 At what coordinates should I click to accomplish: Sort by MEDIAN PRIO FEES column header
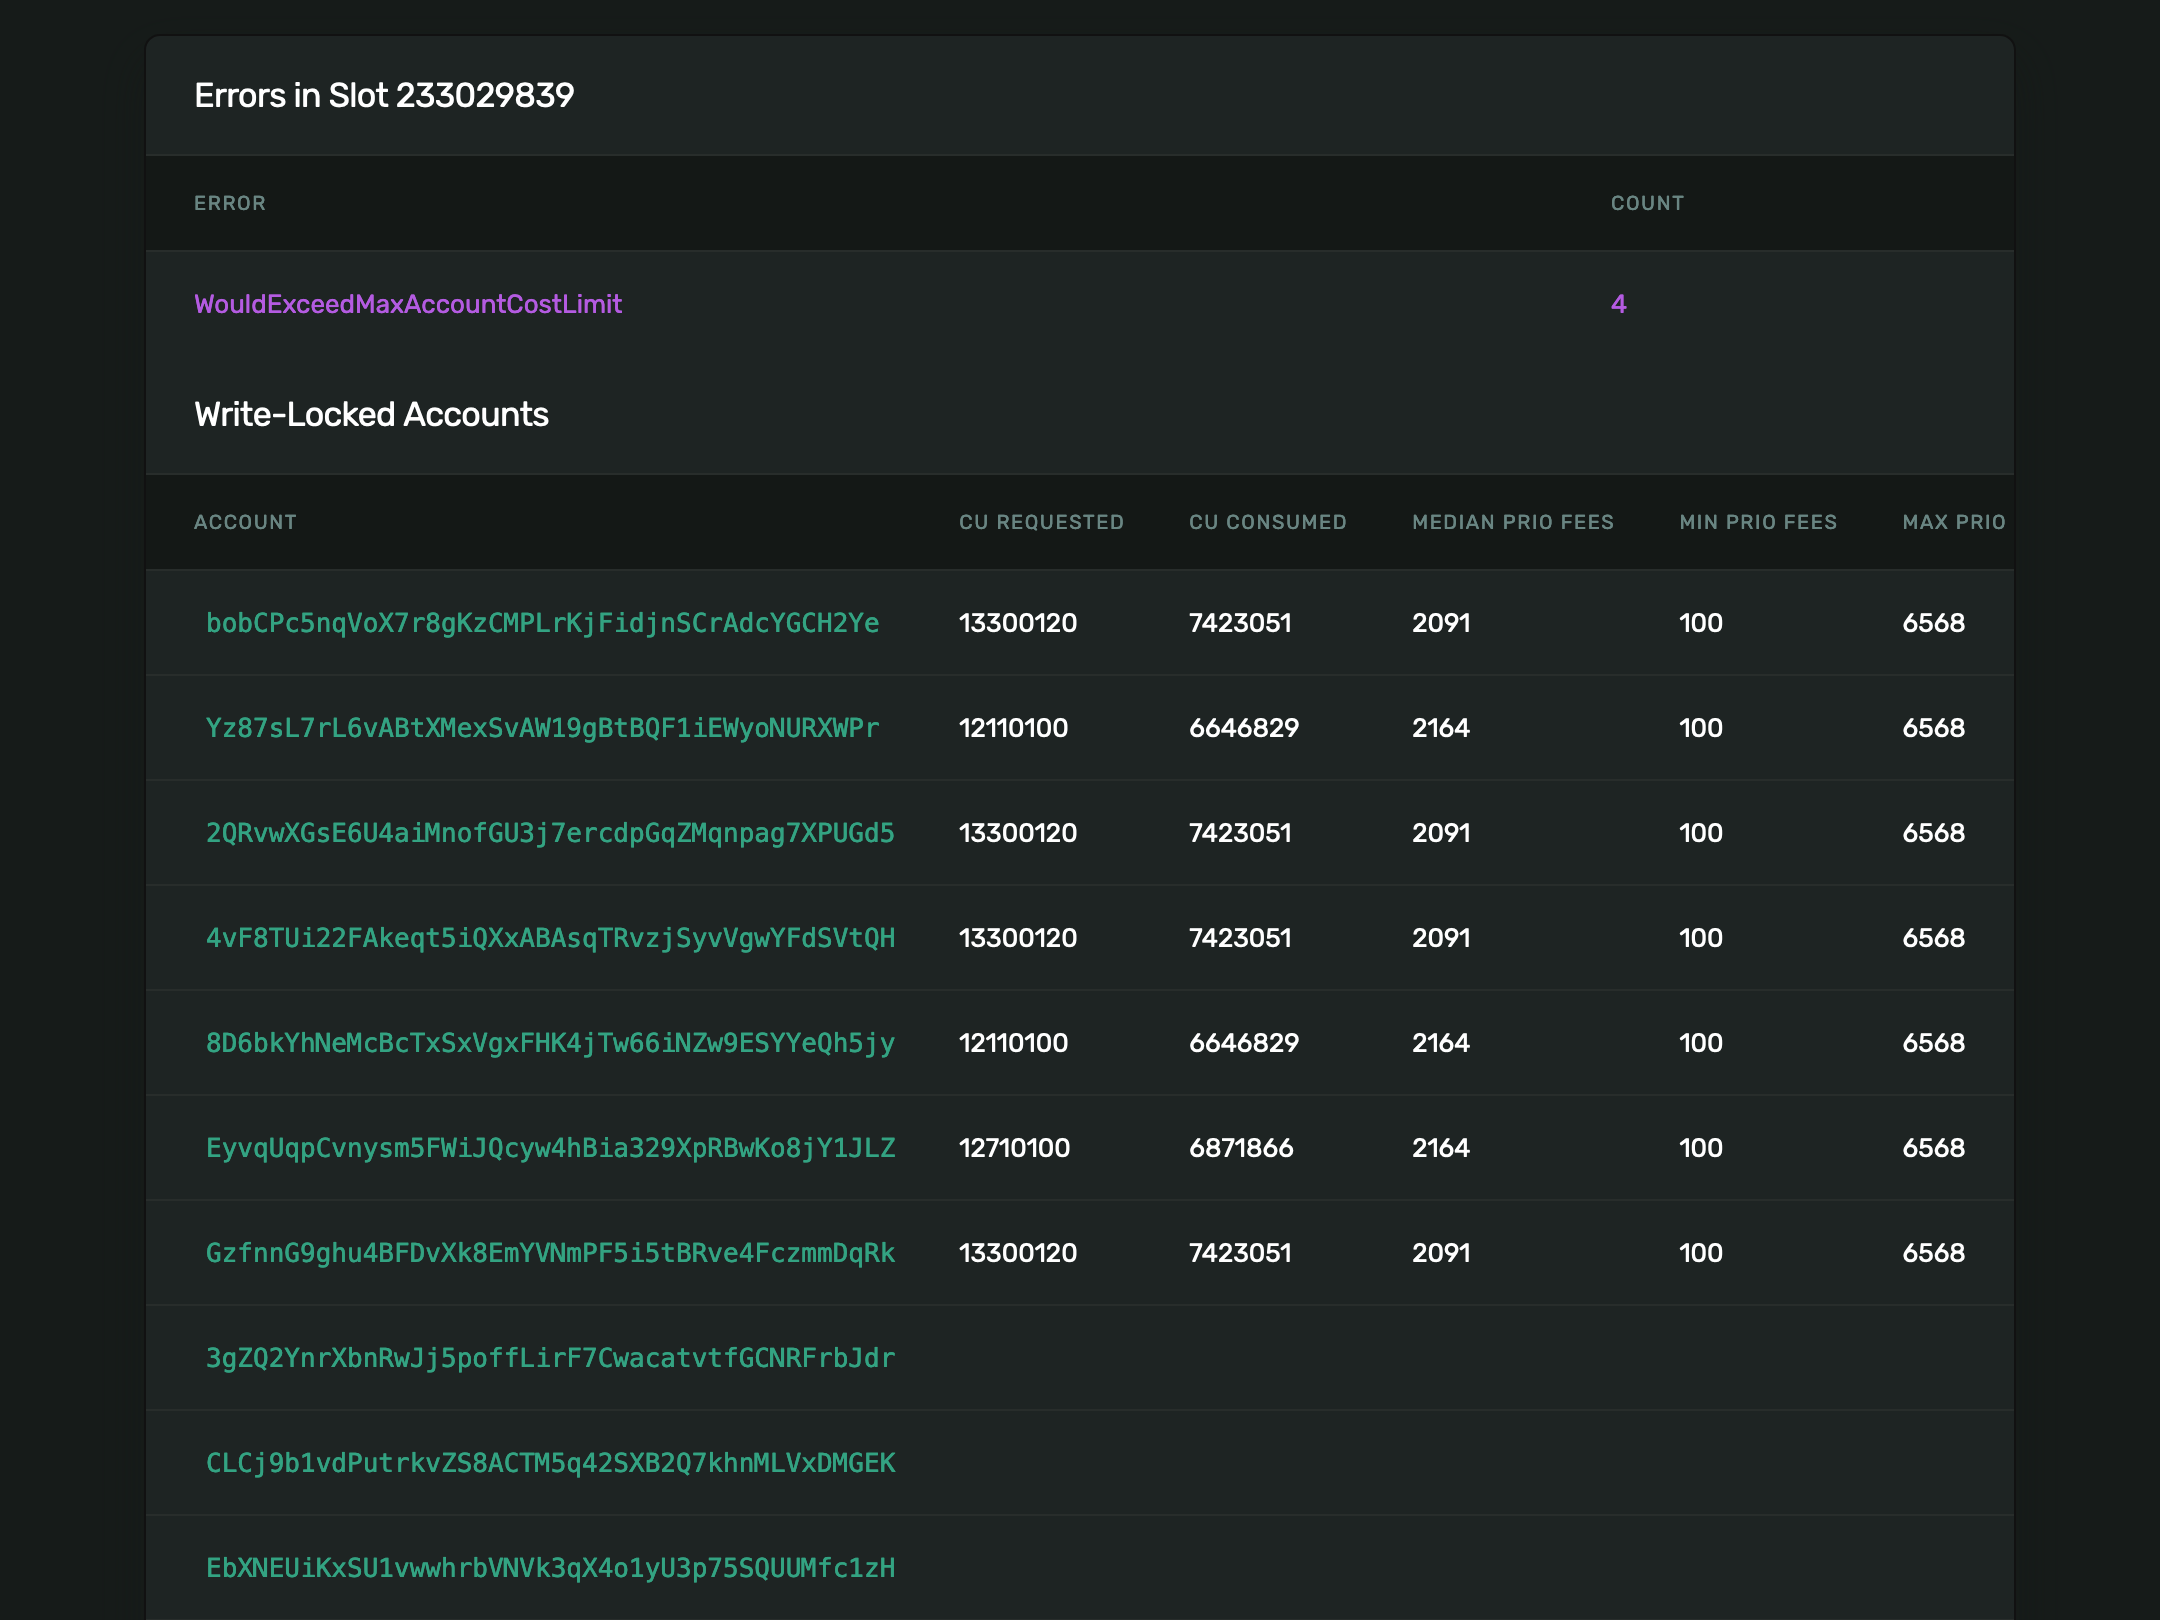pyautogui.click(x=1512, y=522)
